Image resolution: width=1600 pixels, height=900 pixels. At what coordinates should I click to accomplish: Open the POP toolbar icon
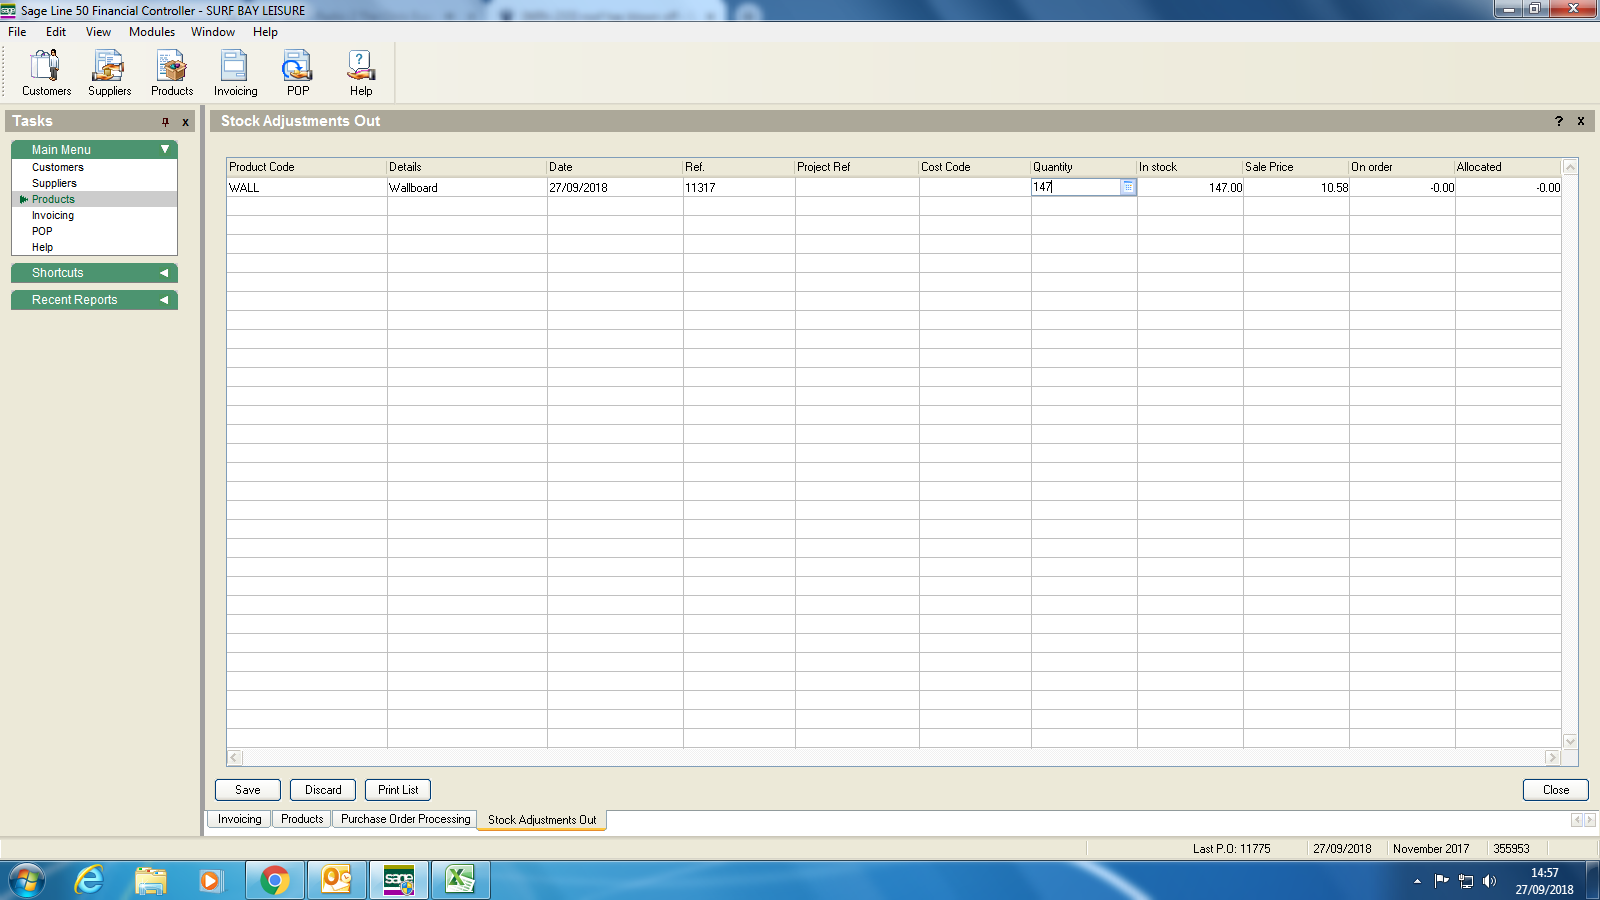click(298, 73)
